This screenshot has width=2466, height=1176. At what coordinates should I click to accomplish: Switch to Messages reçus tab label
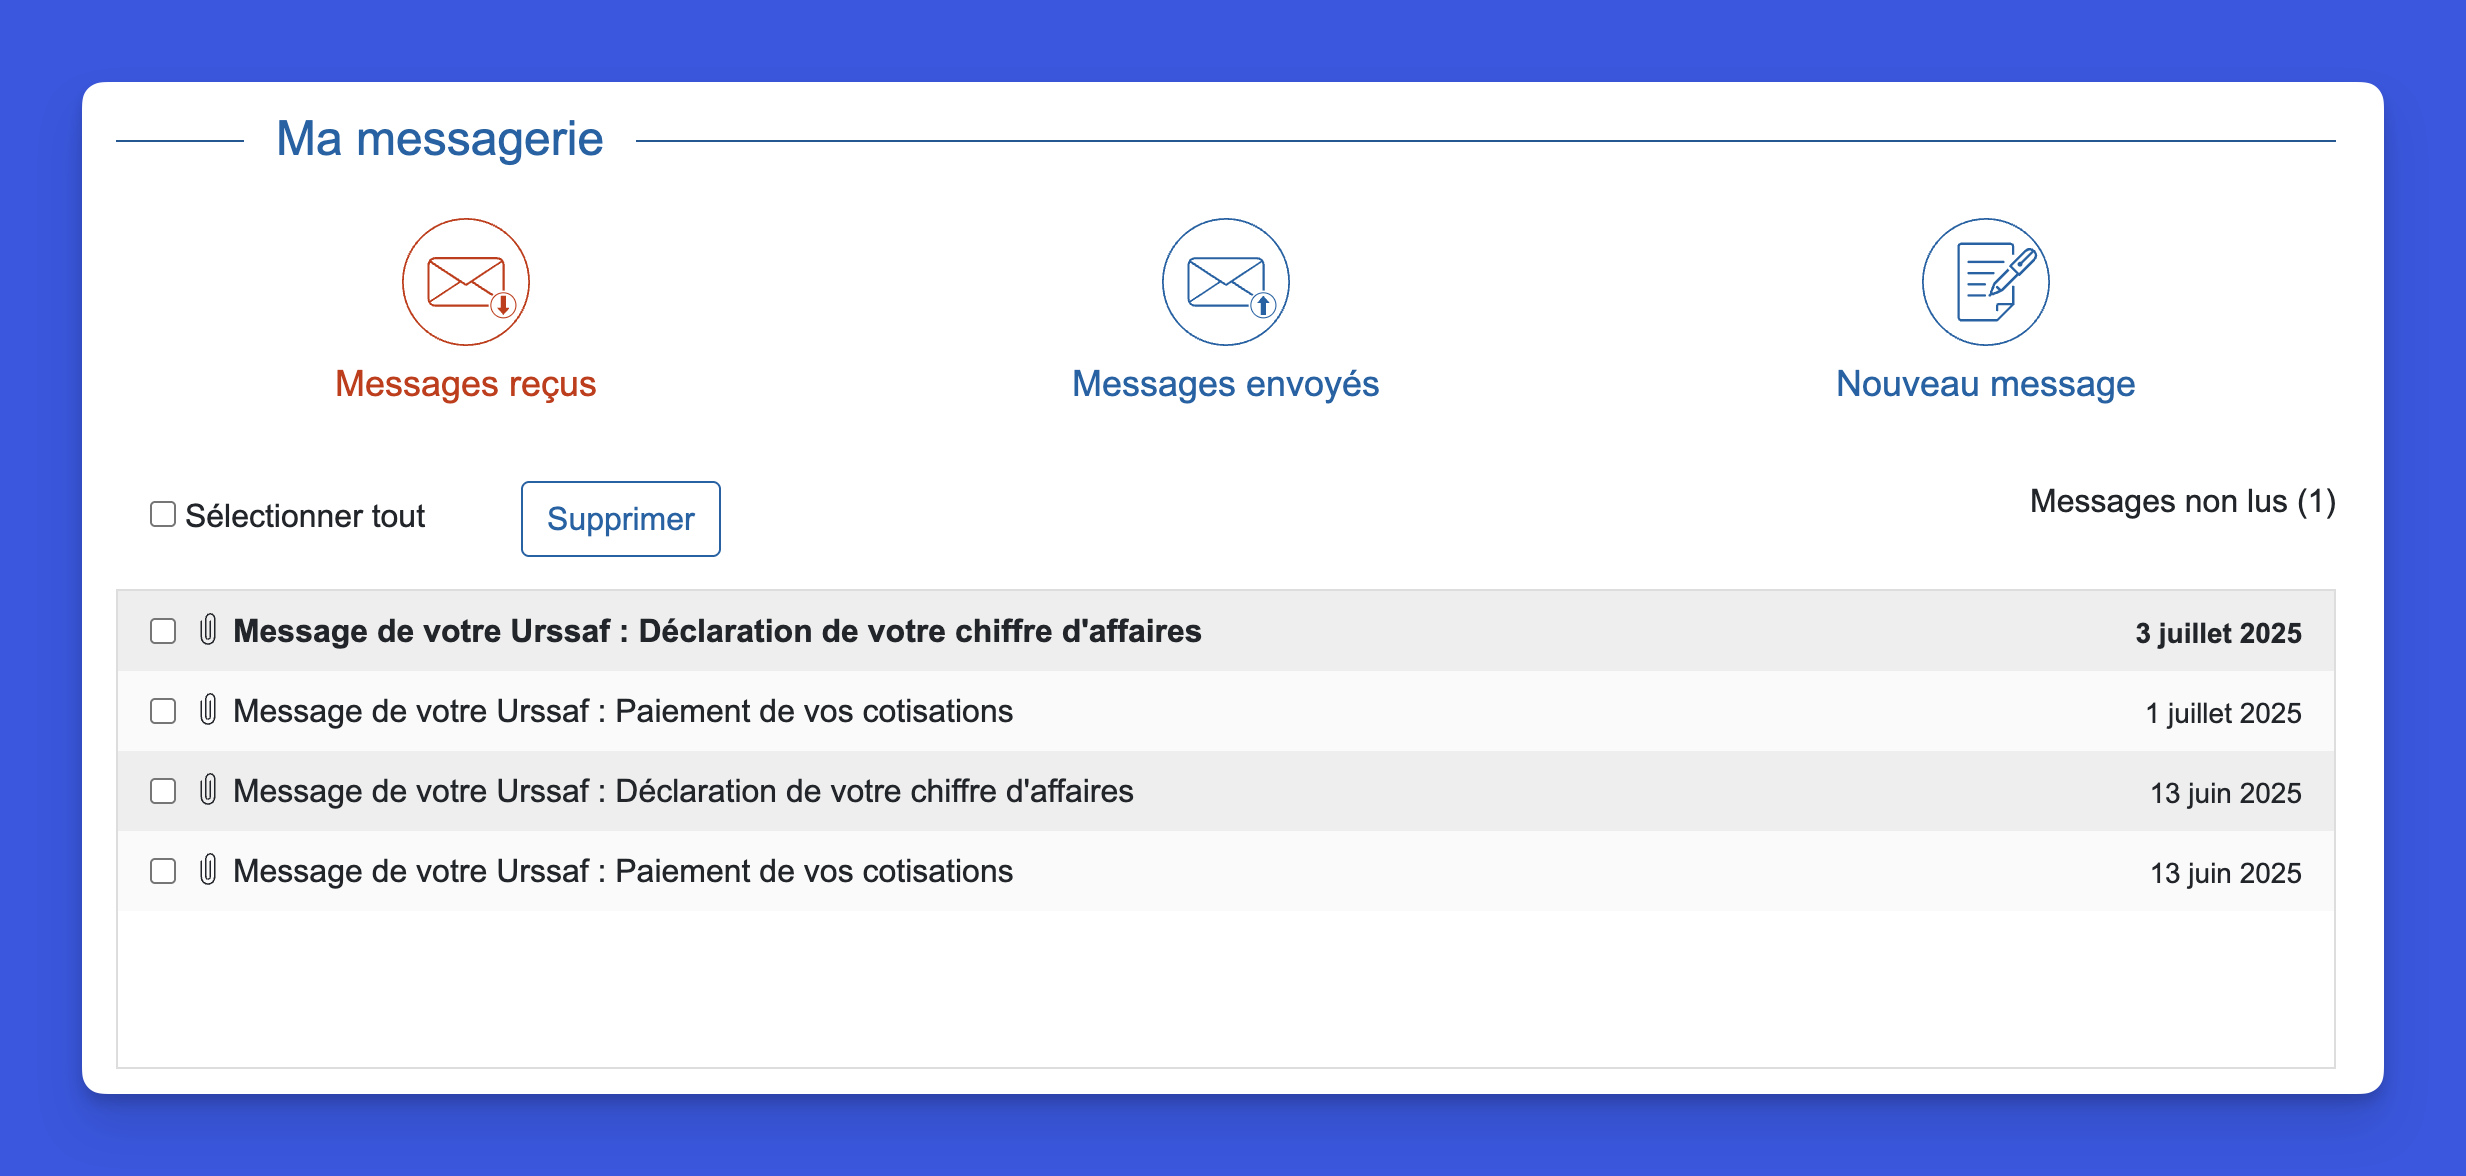tap(466, 384)
